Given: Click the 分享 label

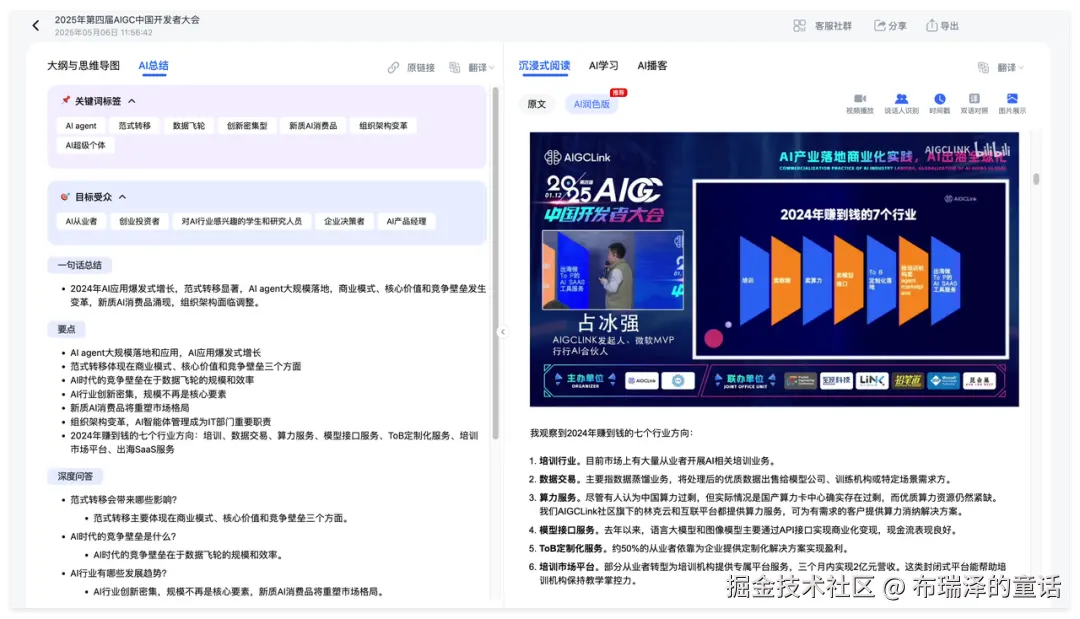Looking at the screenshot, I should pyautogui.click(x=897, y=25).
